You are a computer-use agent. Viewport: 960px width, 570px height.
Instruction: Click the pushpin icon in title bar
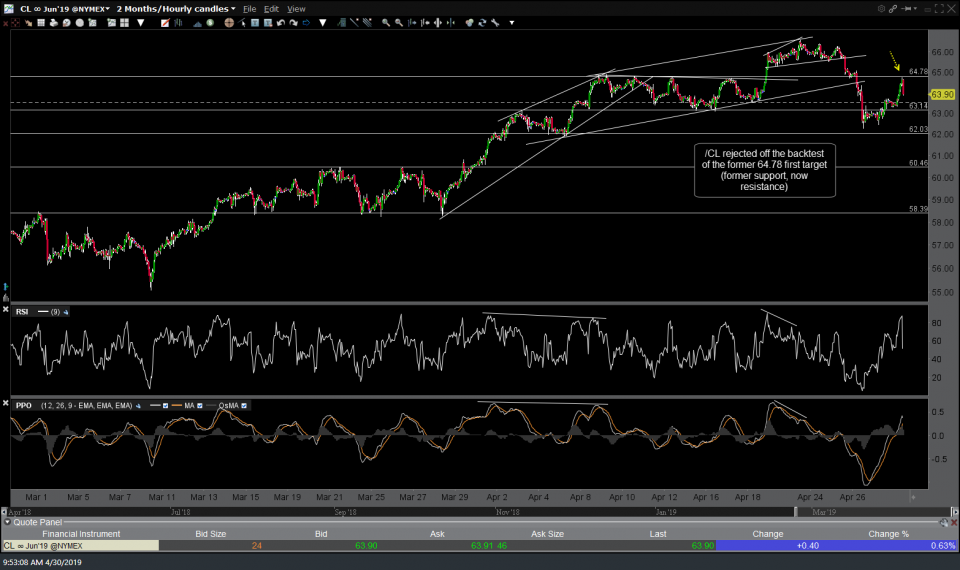(x=907, y=9)
